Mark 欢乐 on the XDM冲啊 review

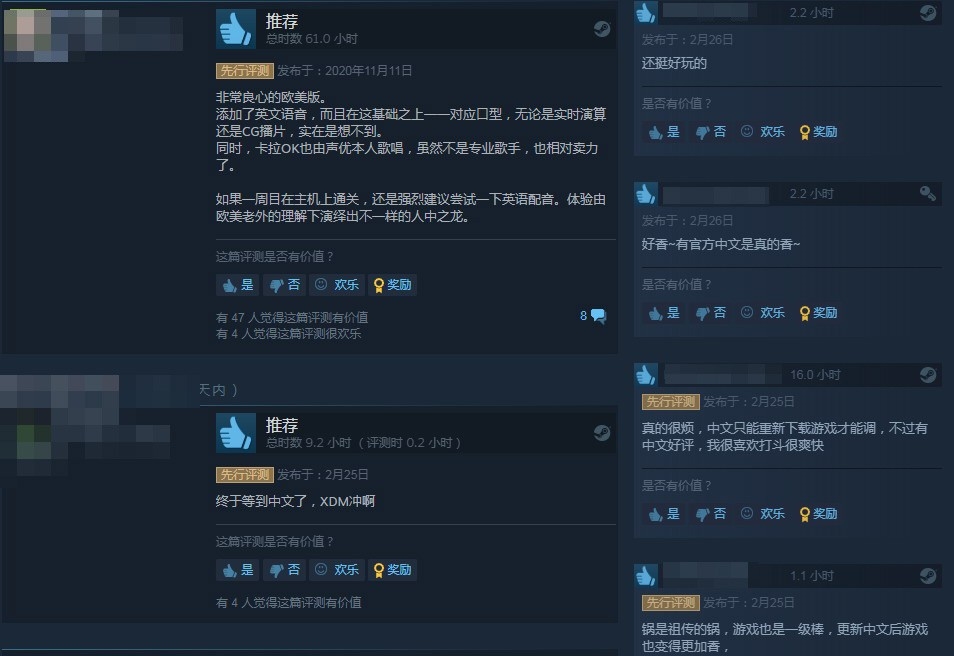click(337, 570)
